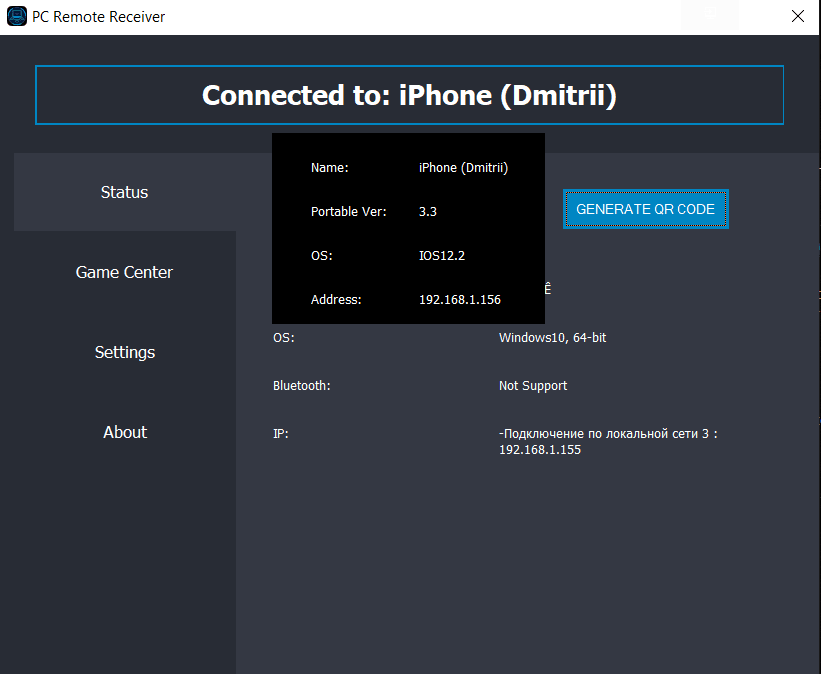821x674 pixels.
Task: Select the device name 'iPhone (Dmitrii)' in tooltip
Action: tap(463, 168)
